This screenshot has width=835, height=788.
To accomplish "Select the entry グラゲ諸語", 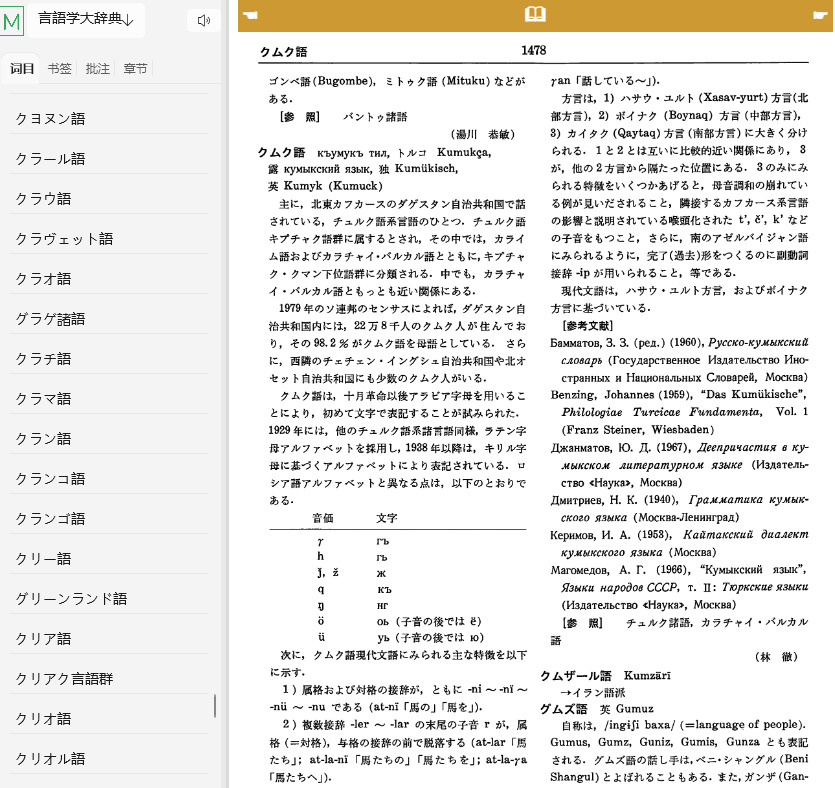I will (x=109, y=318).
